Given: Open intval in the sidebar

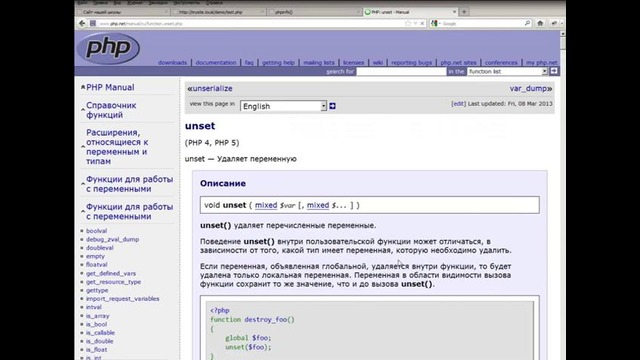Looking at the screenshot, I should coord(93,307).
